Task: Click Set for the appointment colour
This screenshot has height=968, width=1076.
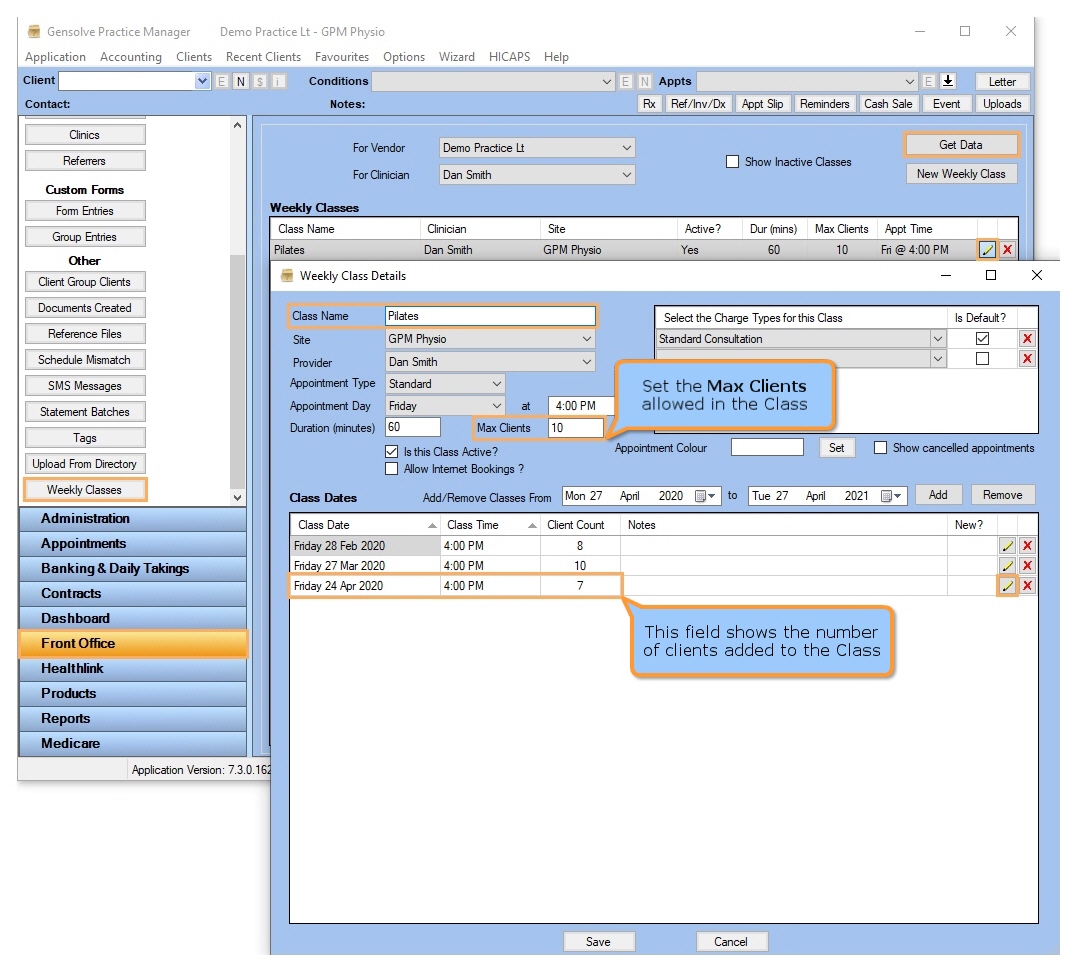Action: click(x=837, y=448)
